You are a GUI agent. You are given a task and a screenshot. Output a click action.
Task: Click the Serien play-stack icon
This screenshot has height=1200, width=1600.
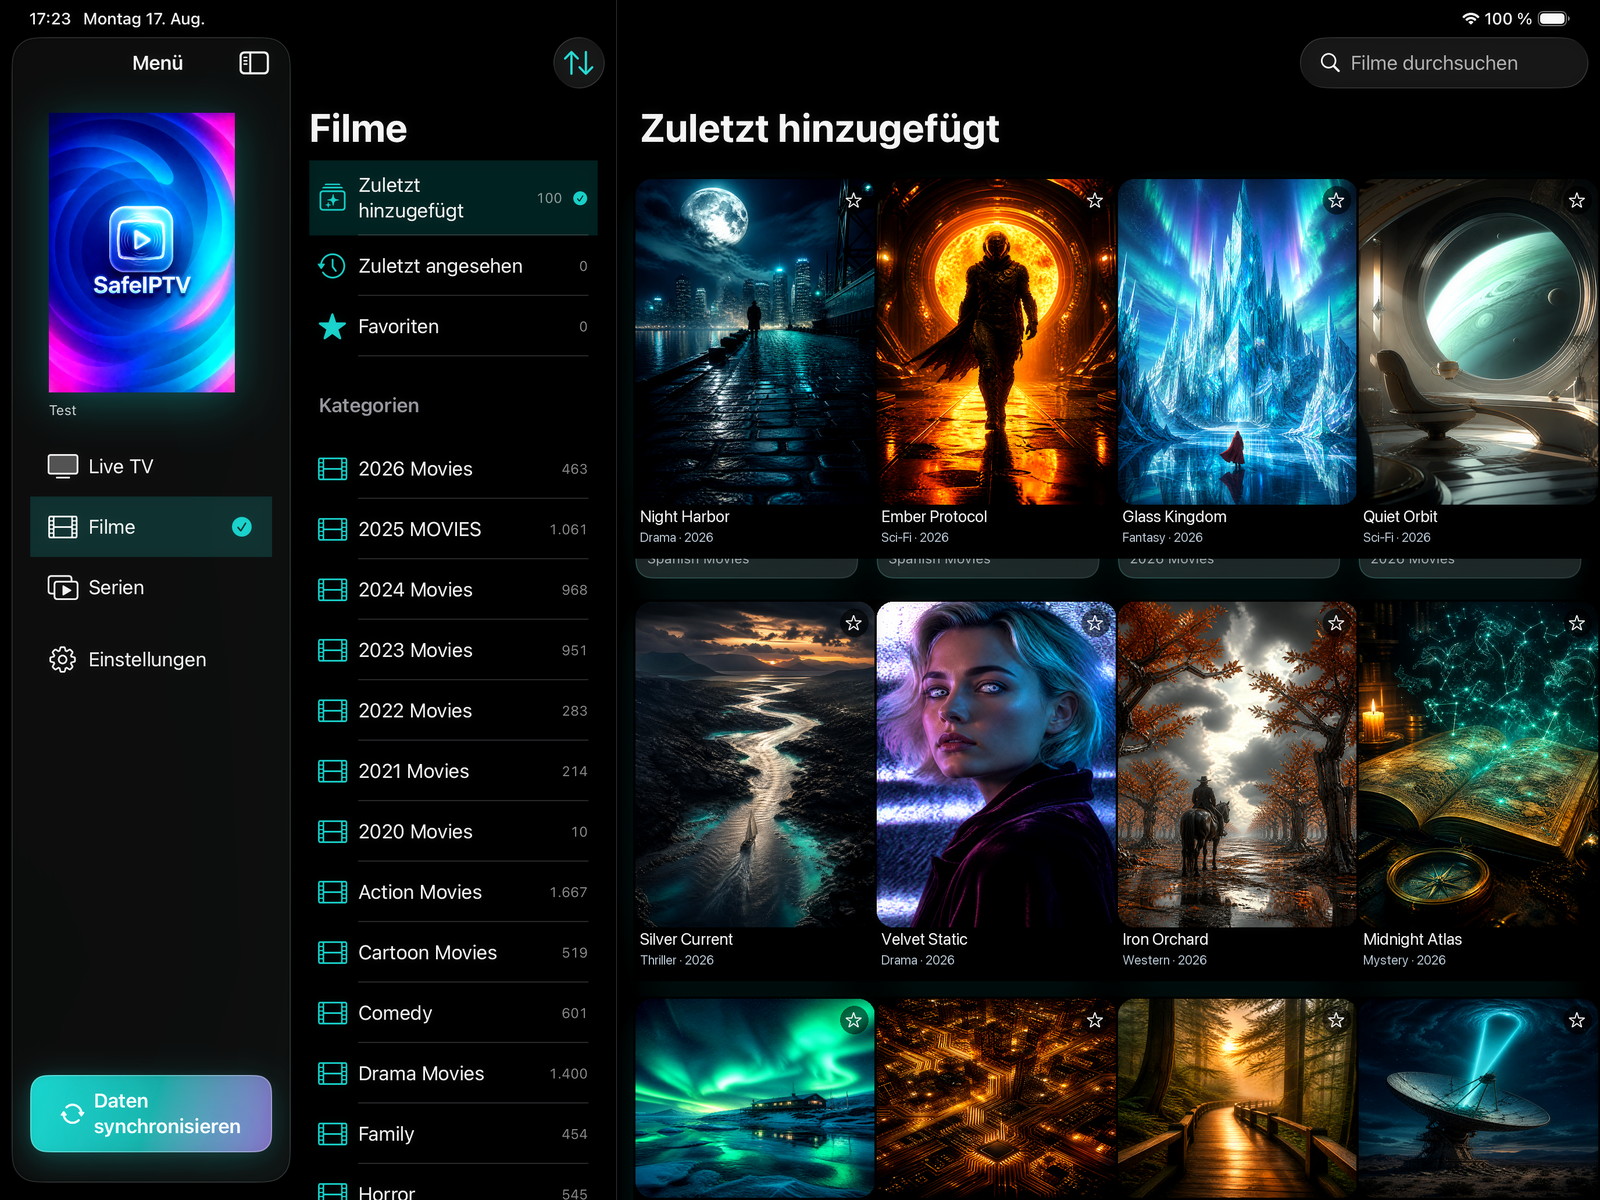63,587
